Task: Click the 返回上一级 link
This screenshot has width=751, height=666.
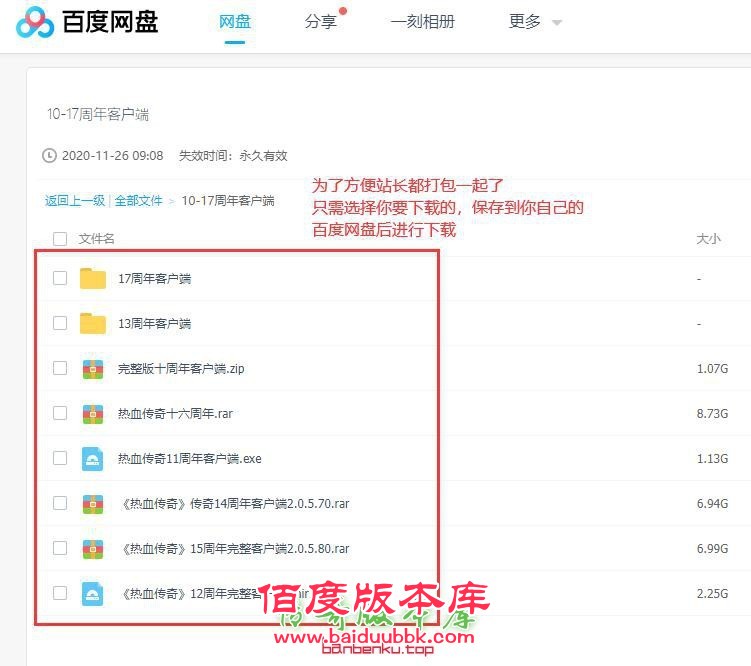Action: (75, 200)
